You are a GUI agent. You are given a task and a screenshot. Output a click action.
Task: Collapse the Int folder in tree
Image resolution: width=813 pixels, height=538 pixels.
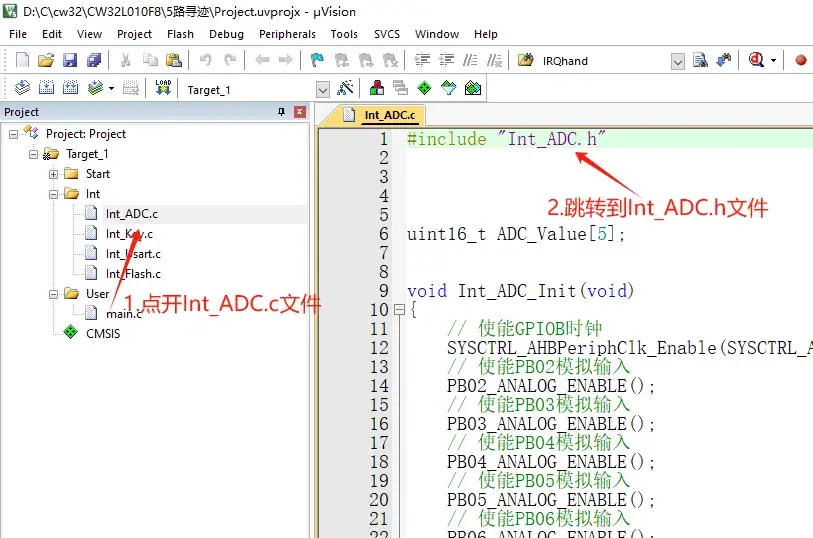54,194
